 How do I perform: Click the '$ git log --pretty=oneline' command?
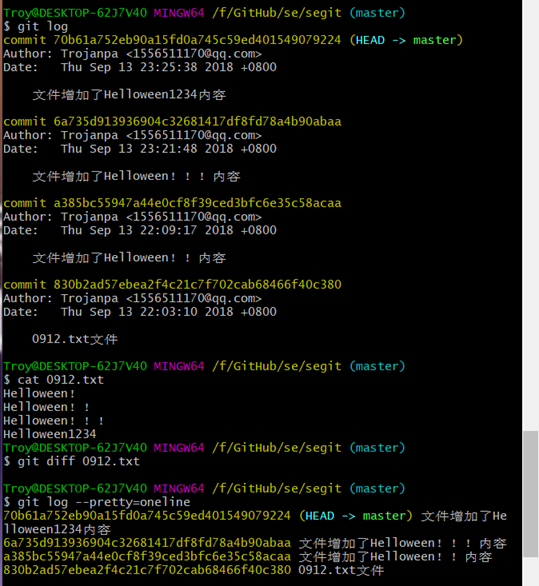[x=97, y=502]
